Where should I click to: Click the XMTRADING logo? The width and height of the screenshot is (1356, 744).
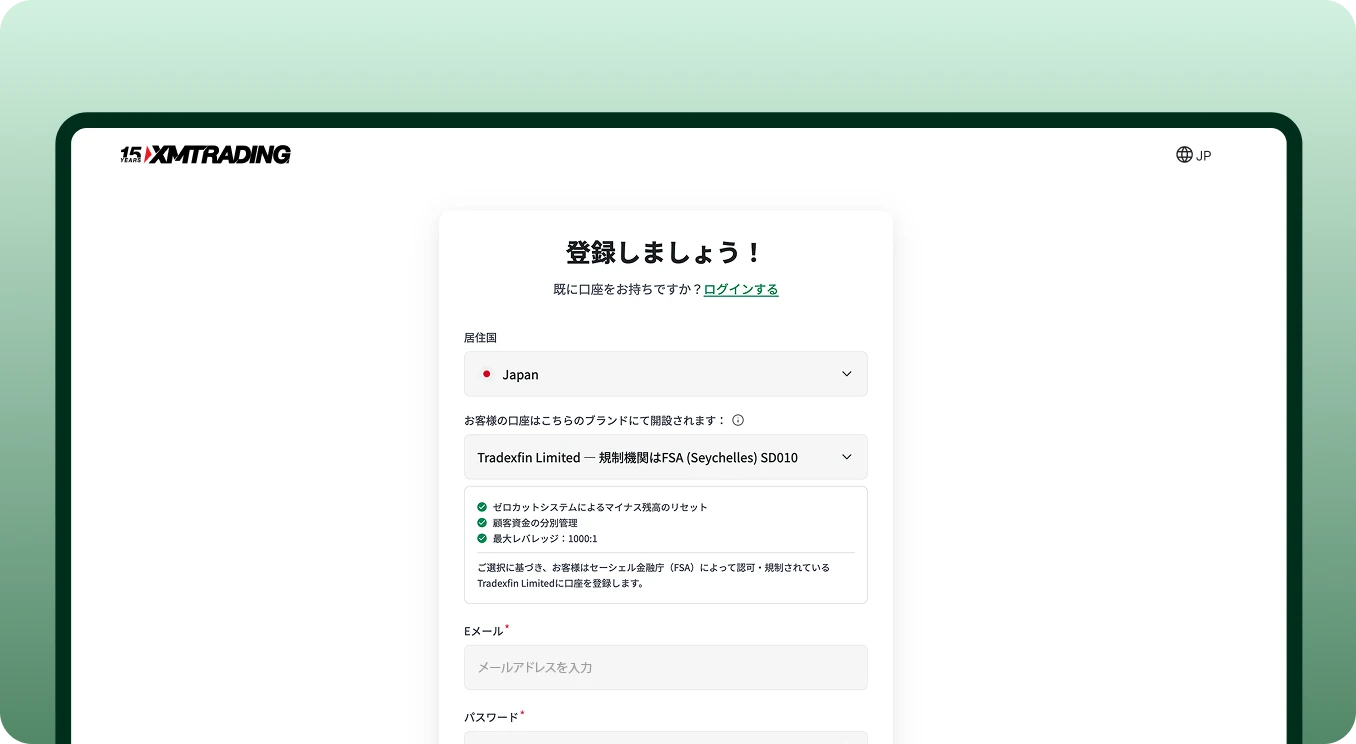tap(219, 154)
